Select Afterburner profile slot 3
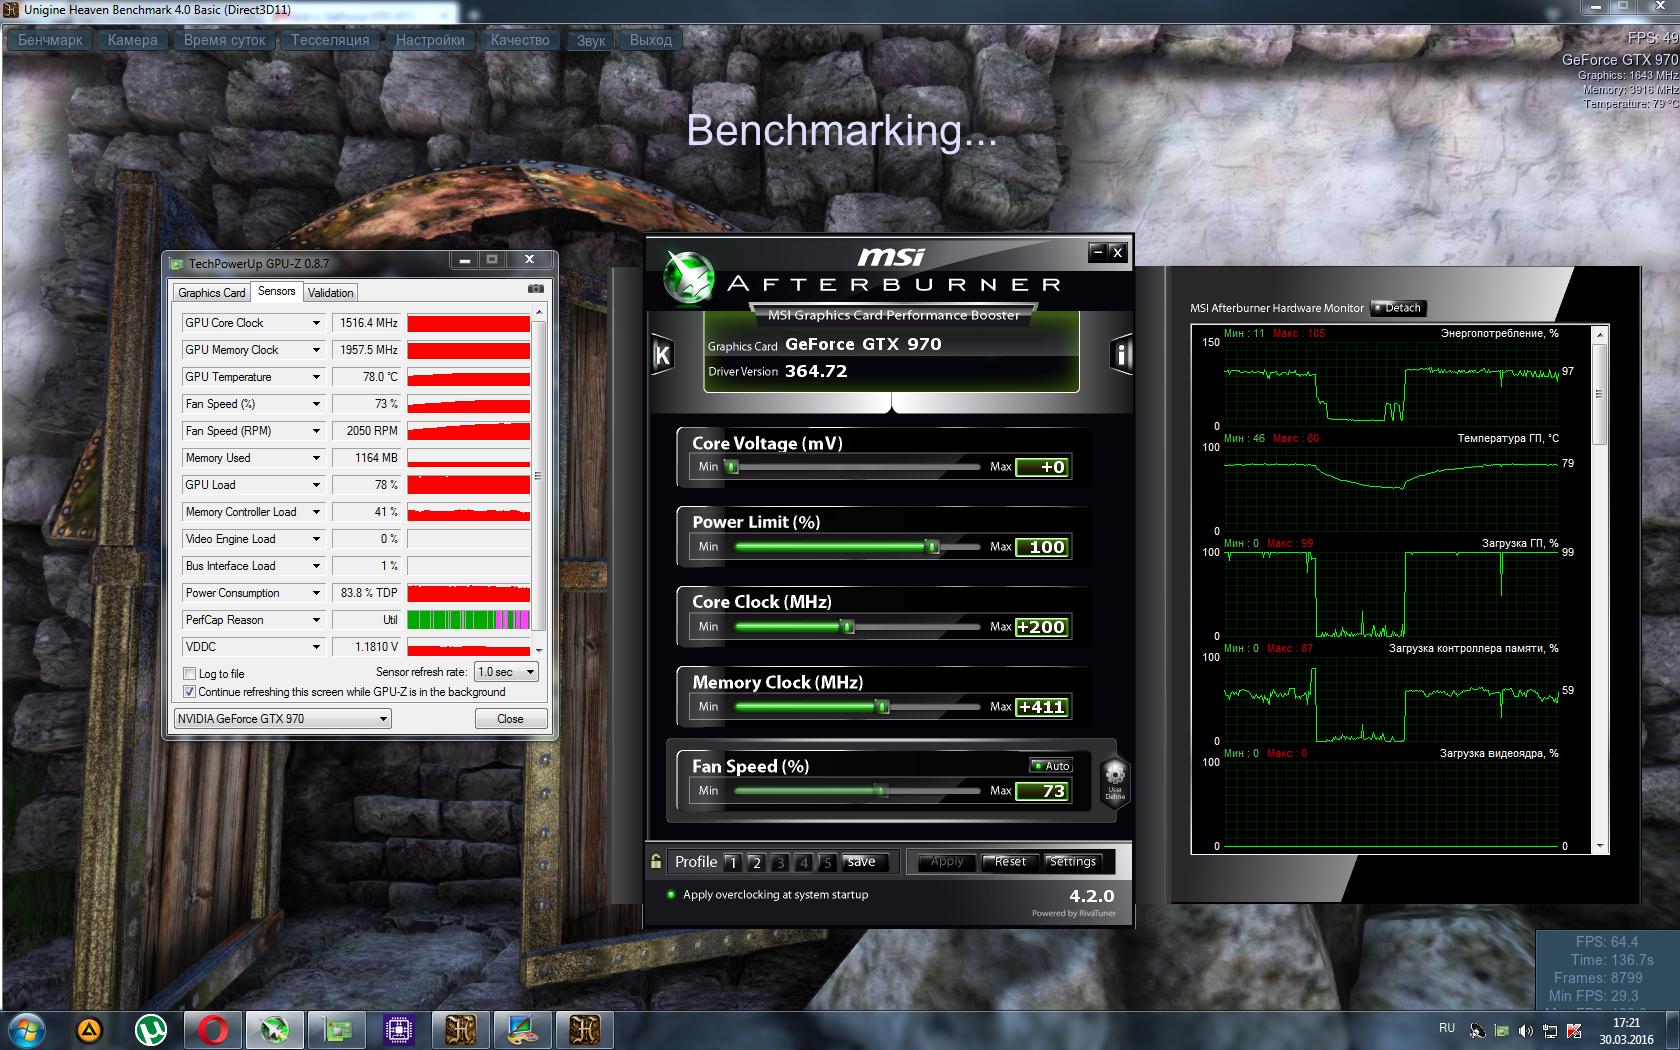1680x1050 pixels. click(x=780, y=862)
